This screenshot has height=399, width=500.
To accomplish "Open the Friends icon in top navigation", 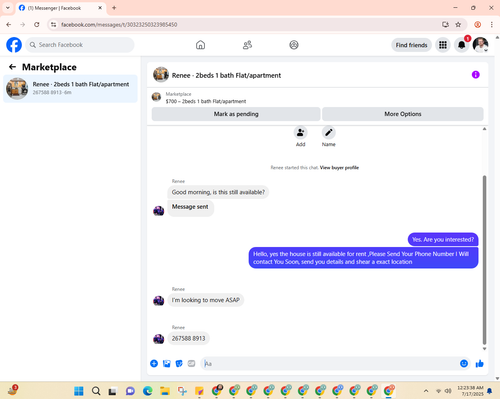I will pos(247,45).
